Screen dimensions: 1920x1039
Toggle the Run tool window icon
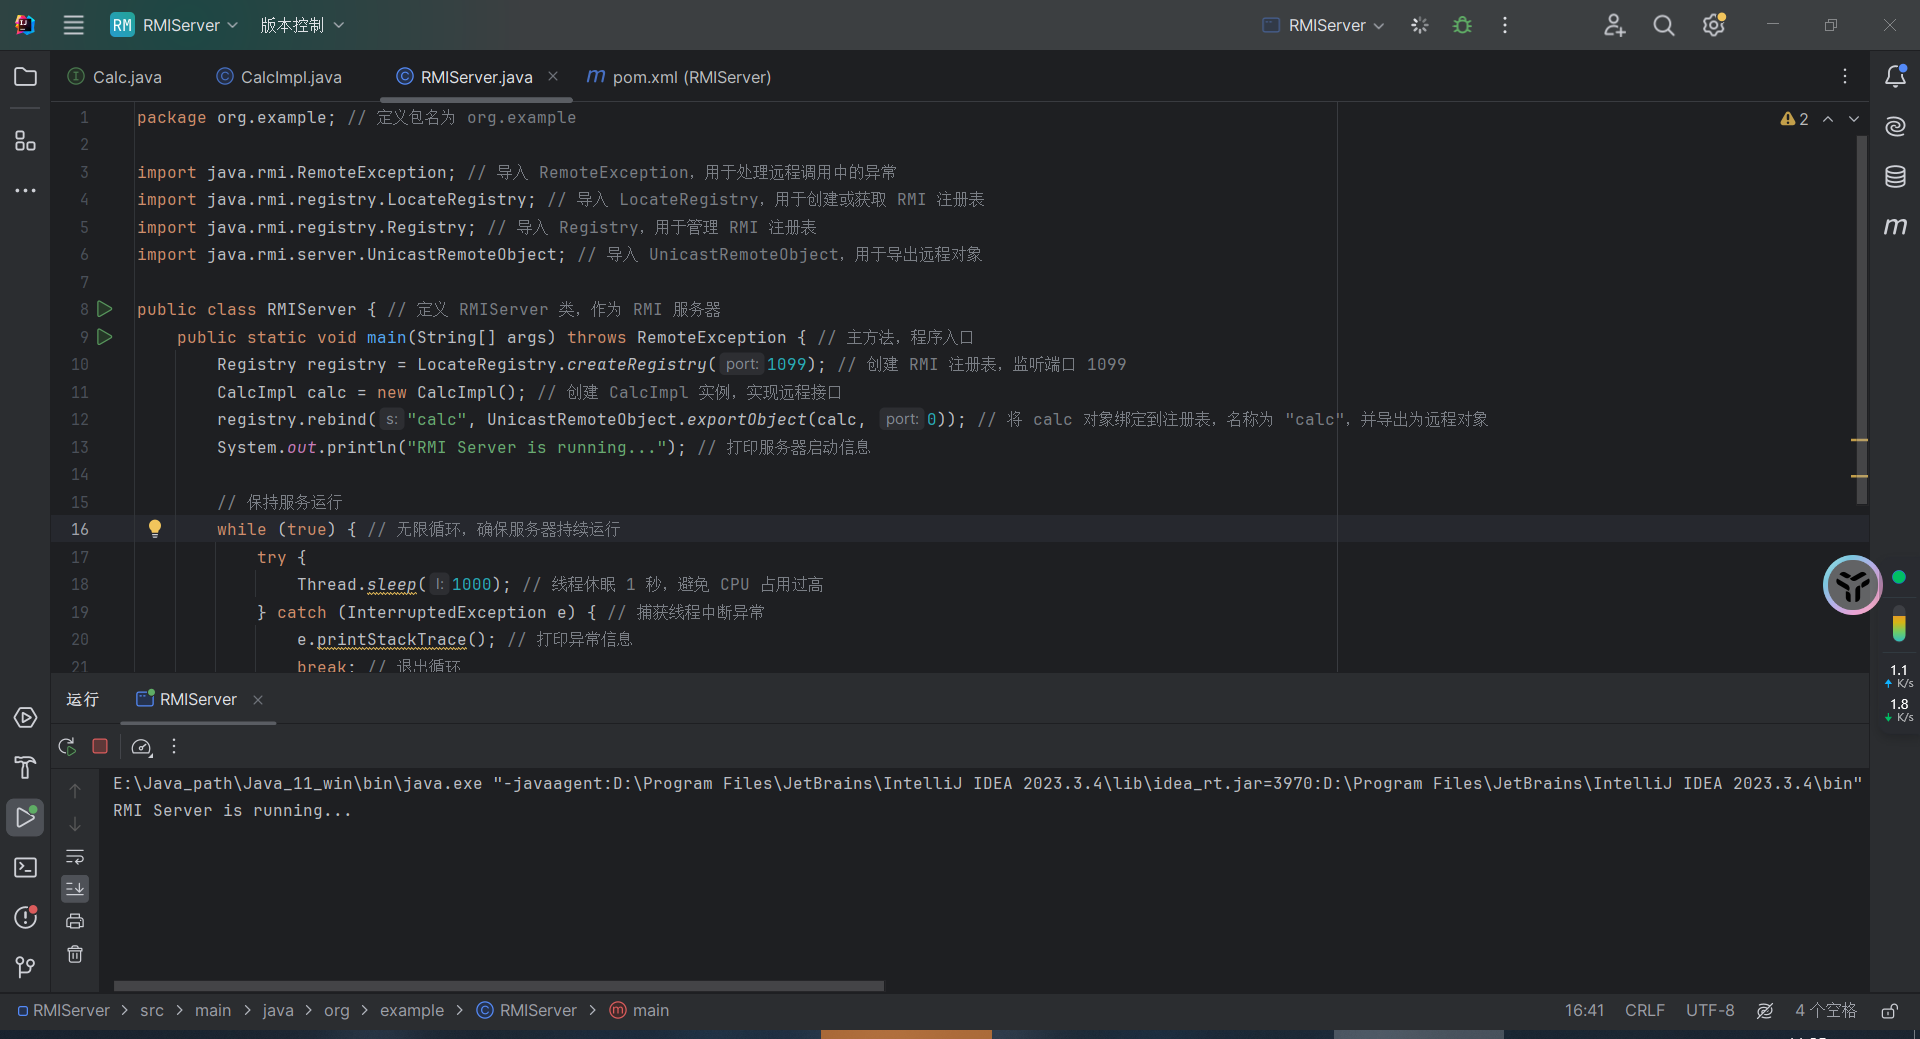[x=25, y=817]
